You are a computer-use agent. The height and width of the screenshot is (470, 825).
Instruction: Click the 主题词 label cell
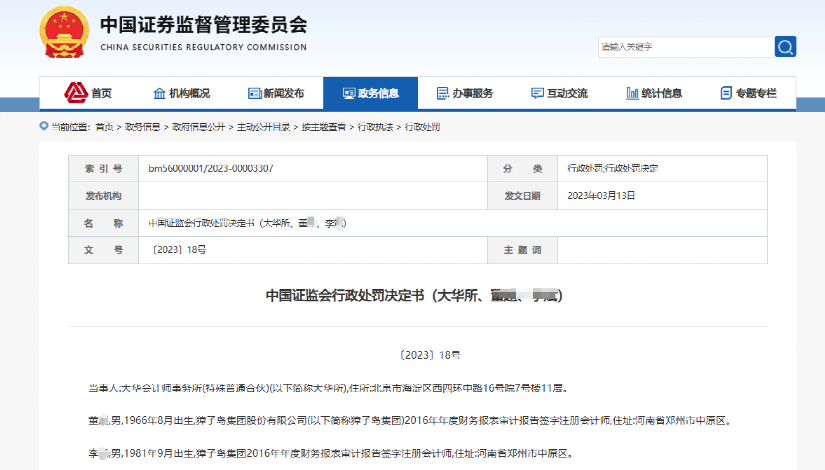tap(522, 250)
